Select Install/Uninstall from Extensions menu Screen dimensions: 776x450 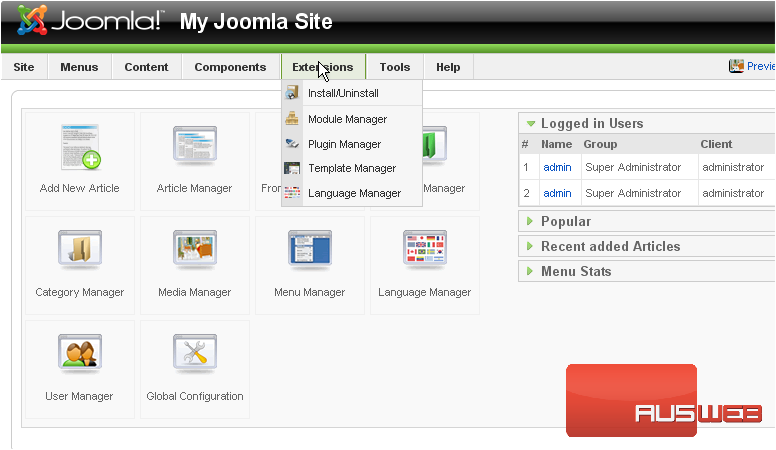(343, 93)
